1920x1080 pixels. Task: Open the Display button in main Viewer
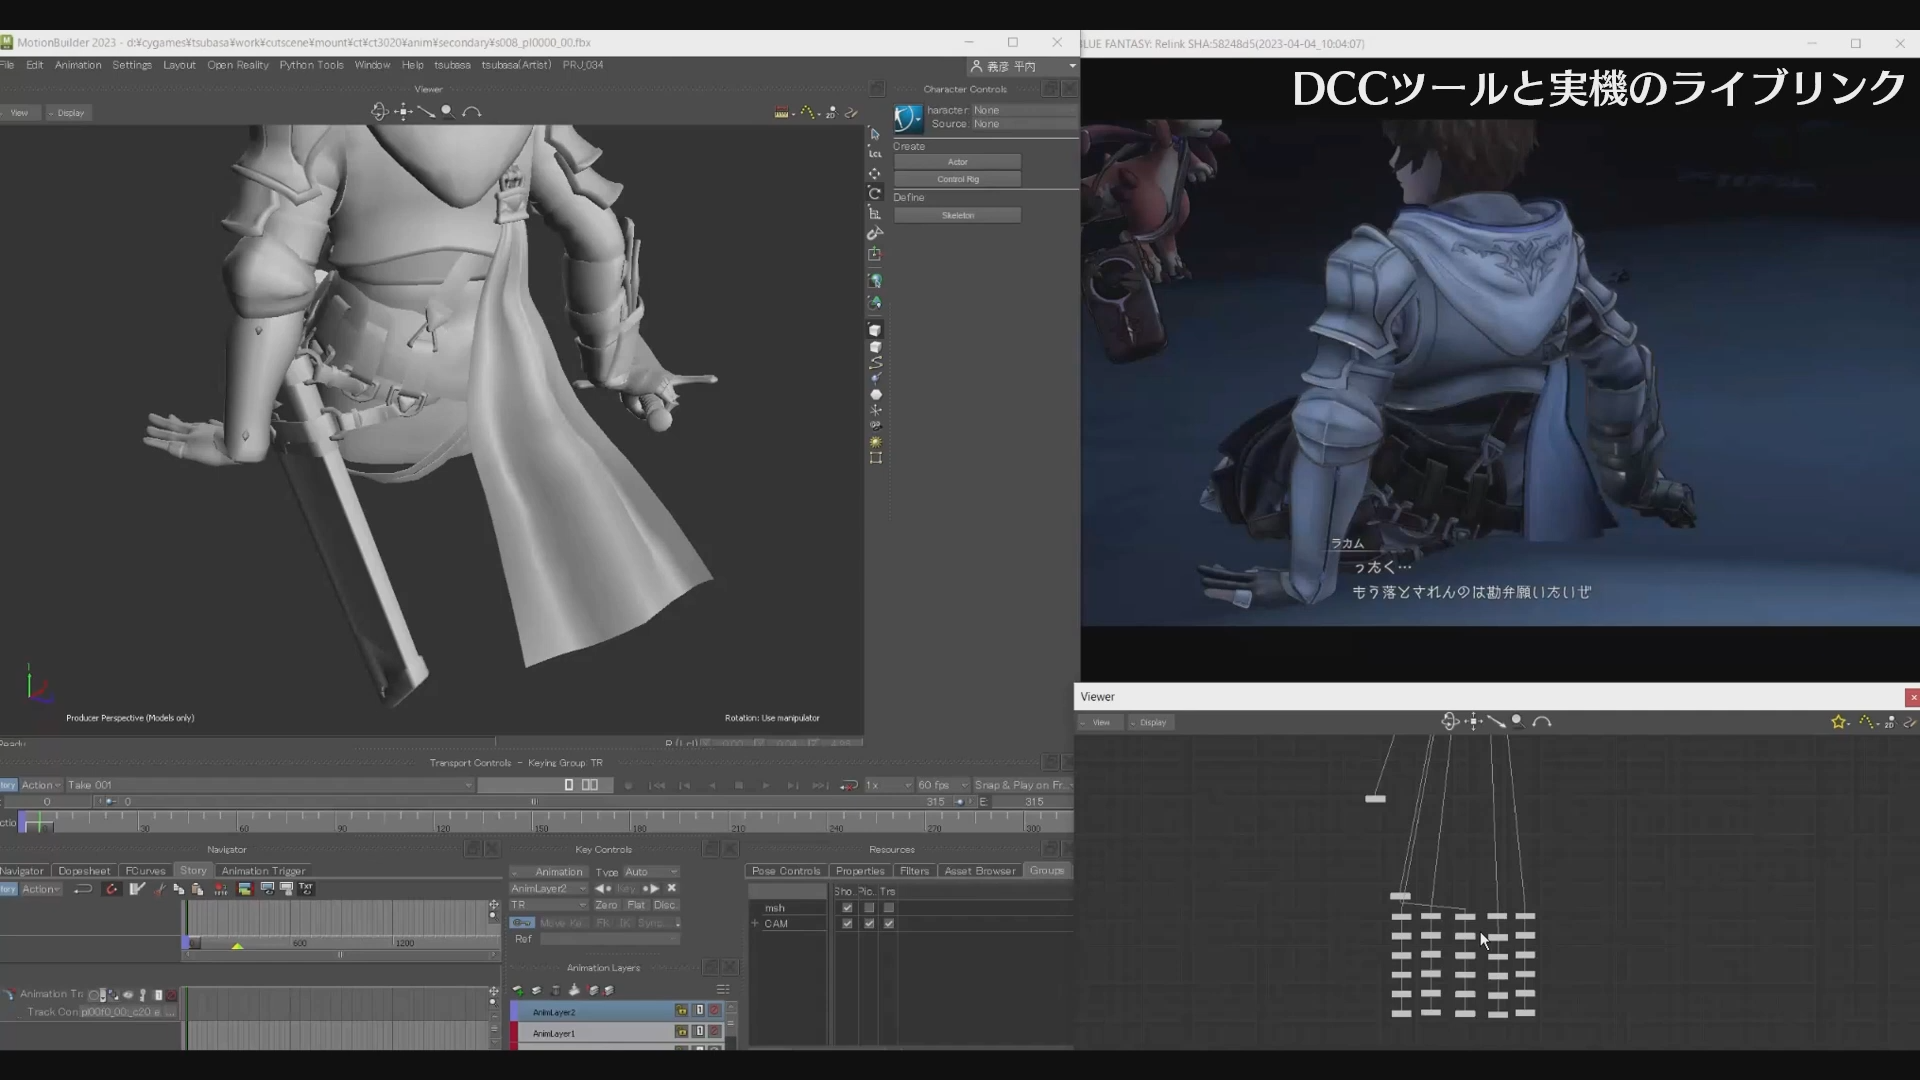[x=68, y=113]
